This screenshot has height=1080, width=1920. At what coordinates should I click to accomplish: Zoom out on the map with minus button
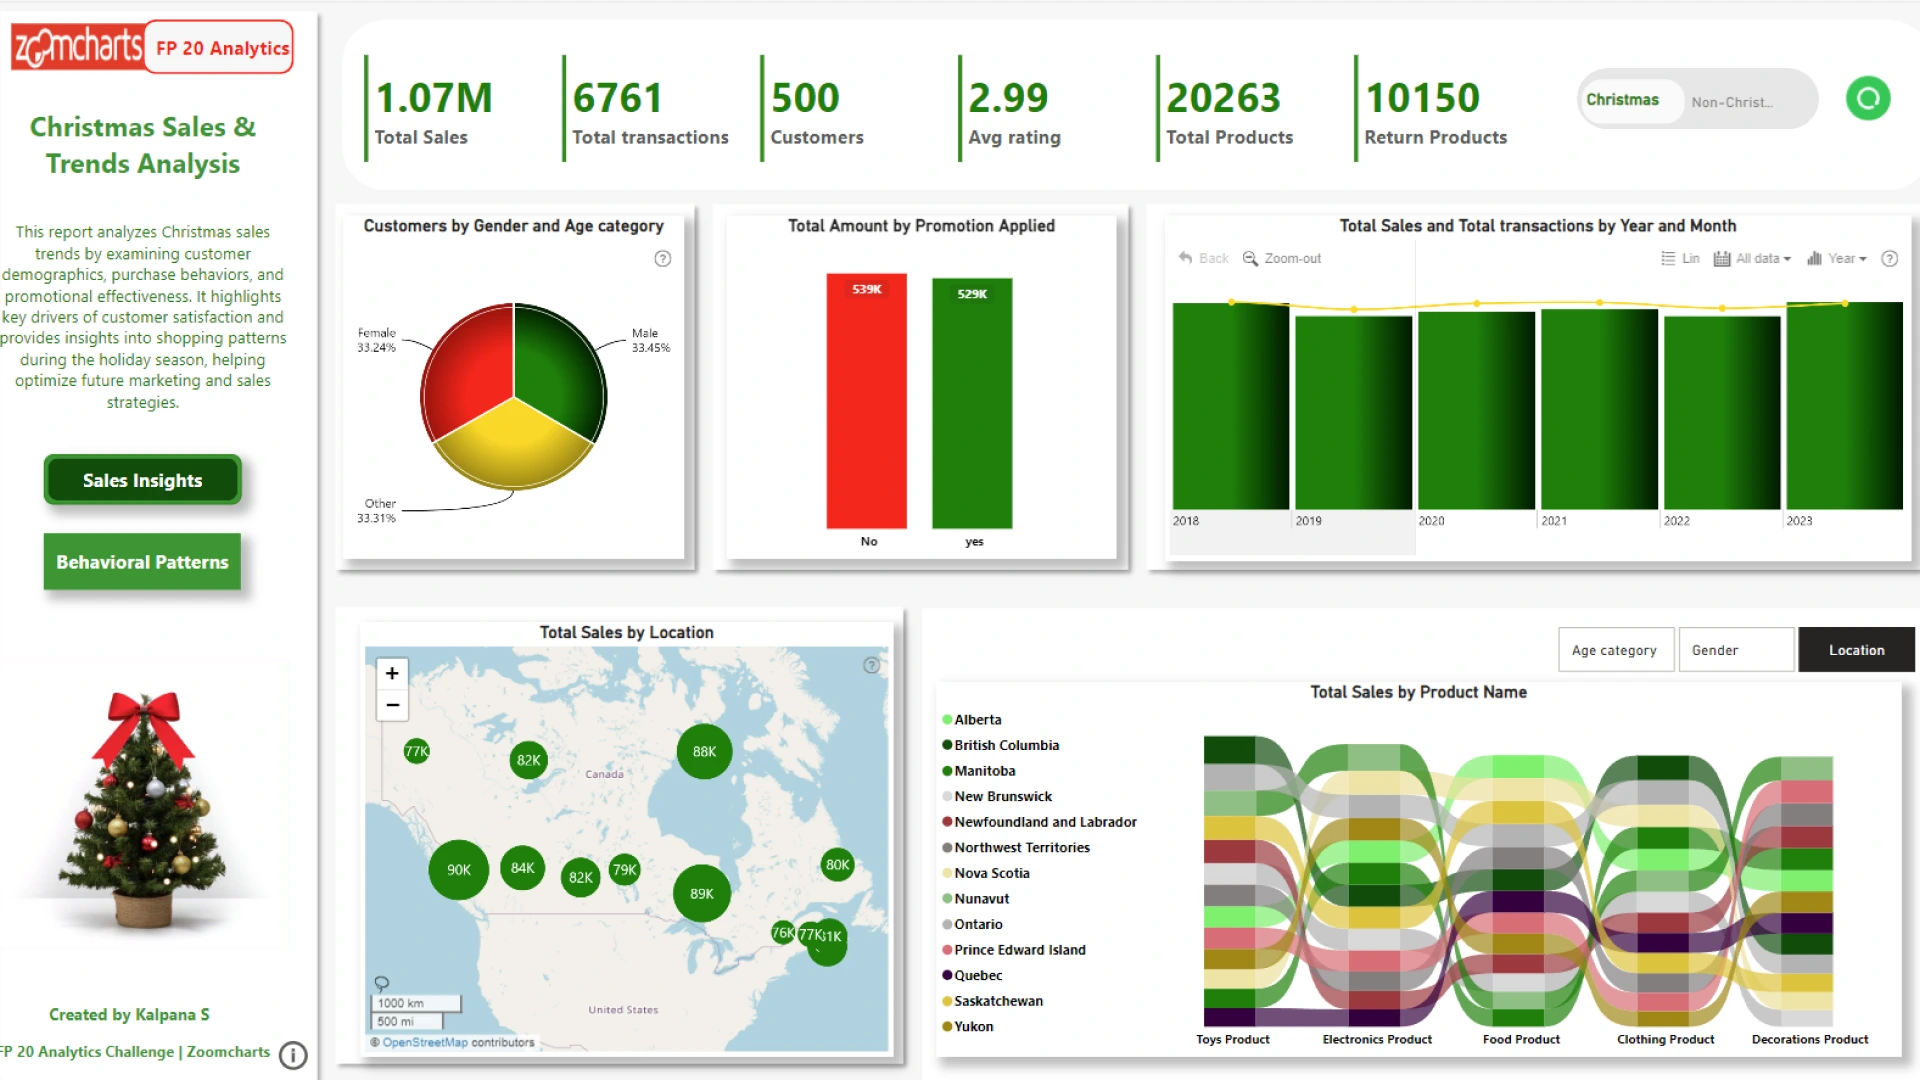[392, 705]
